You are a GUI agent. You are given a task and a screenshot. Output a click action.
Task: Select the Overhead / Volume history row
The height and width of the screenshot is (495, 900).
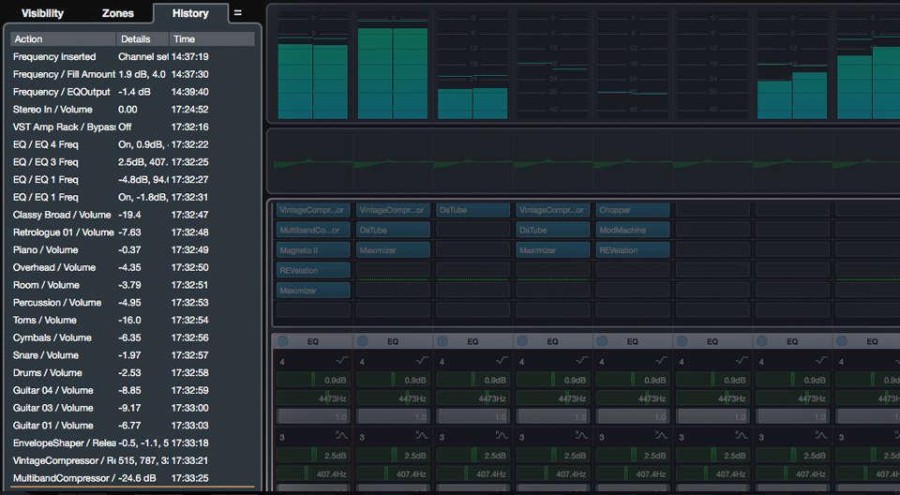[x=133, y=268]
